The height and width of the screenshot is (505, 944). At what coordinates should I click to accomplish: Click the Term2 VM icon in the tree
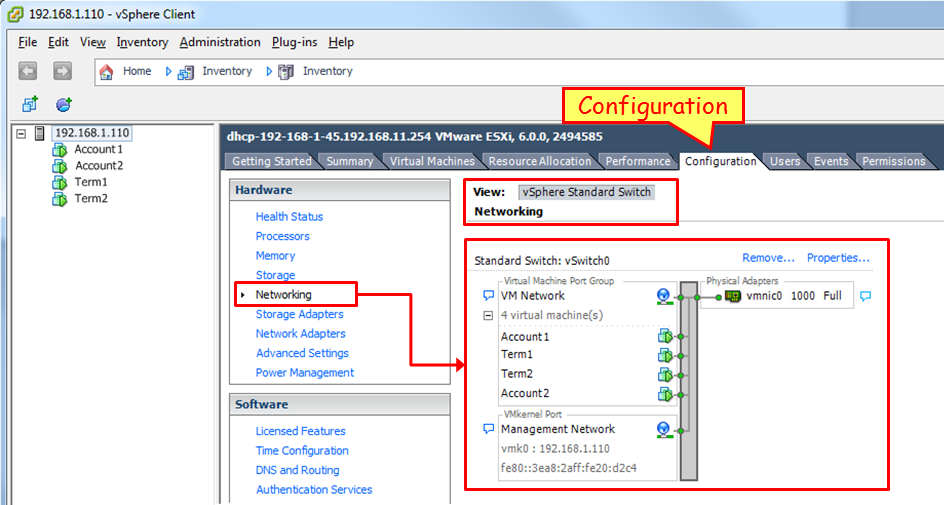tap(60, 199)
